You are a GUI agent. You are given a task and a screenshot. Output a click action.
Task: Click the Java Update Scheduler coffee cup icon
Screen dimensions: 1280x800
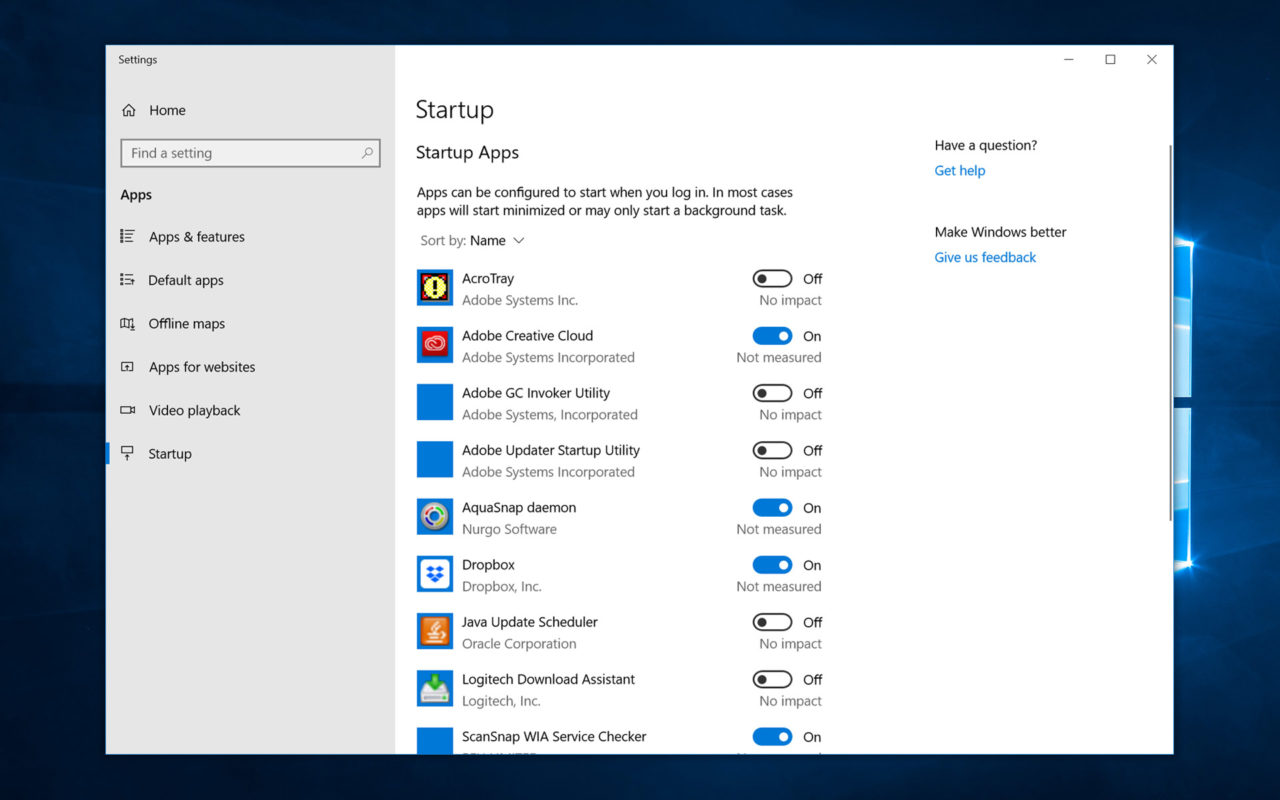coord(434,631)
